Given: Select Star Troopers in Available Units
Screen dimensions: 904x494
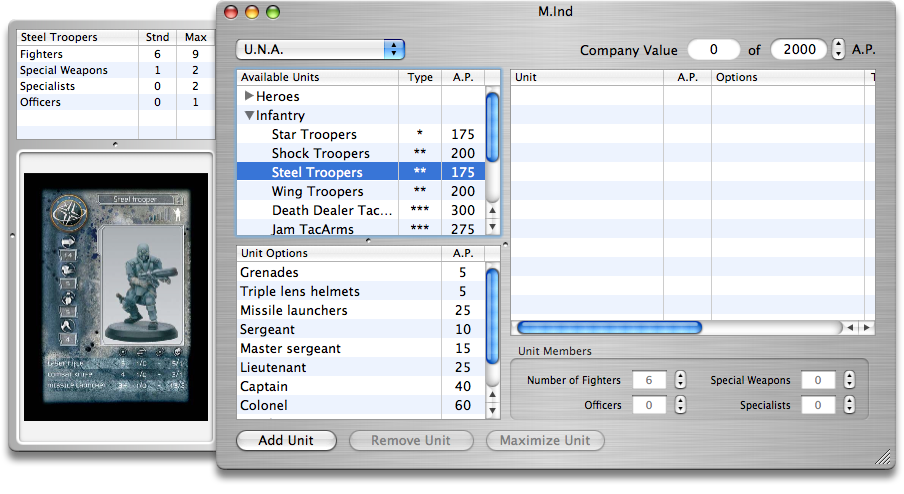Looking at the screenshot, I should coord(314,135).
